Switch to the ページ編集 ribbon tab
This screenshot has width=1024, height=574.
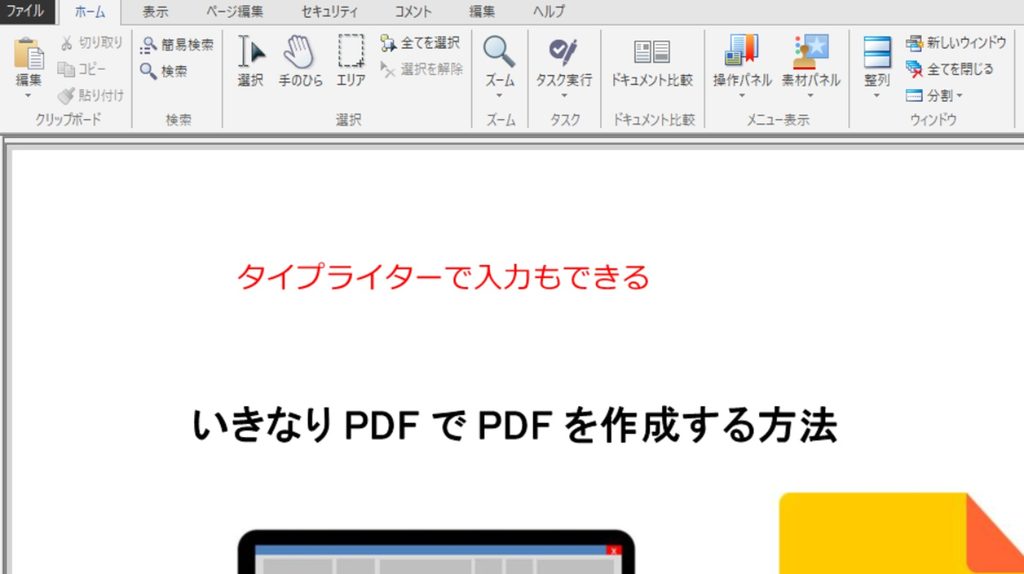pyautogui.click(x=235, y=12)
